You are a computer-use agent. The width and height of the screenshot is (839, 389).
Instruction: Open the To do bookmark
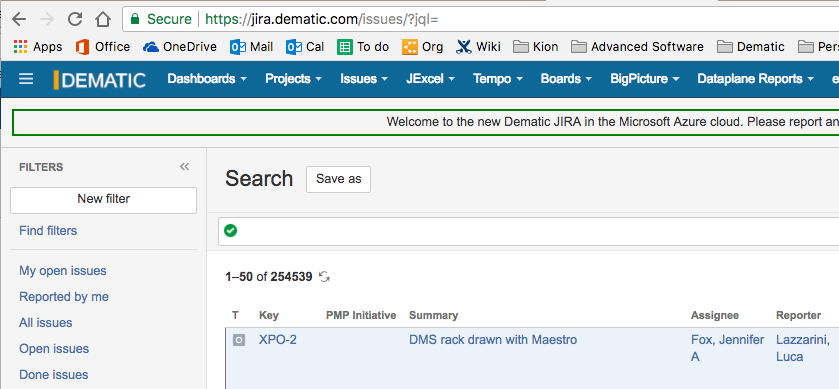point(363,47)
